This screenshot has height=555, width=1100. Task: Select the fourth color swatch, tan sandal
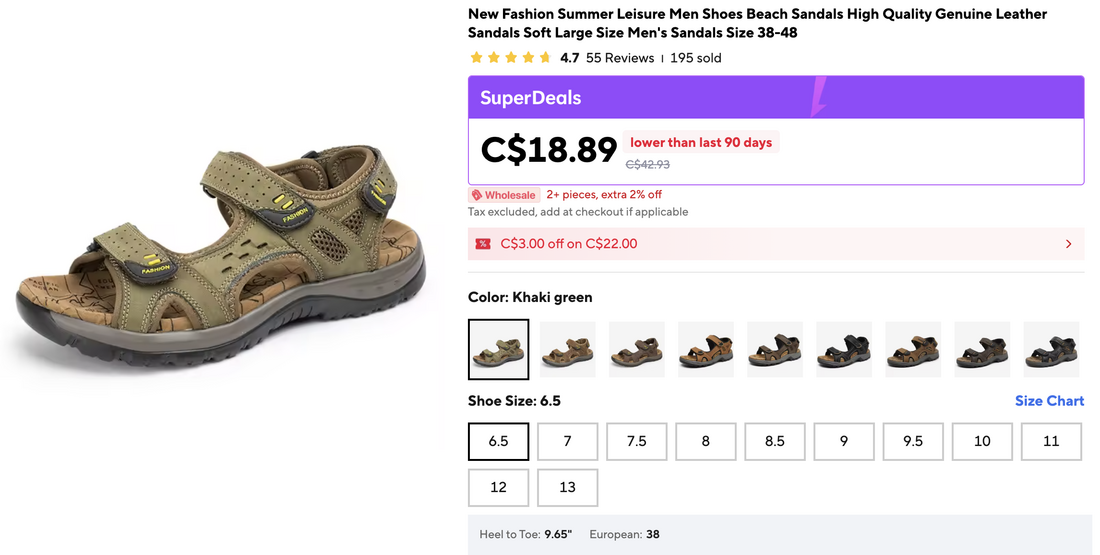click(x=706, y=349)
